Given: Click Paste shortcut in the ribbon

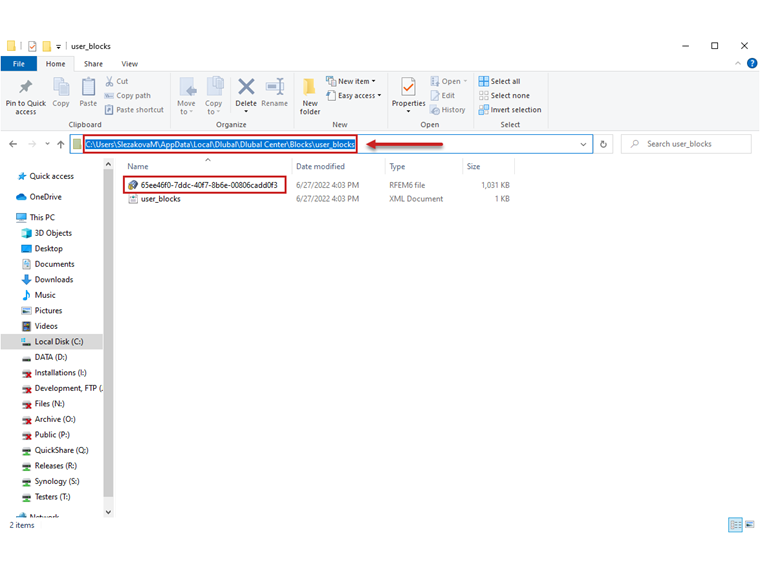Looking at the screenshot, I should 134,110.
